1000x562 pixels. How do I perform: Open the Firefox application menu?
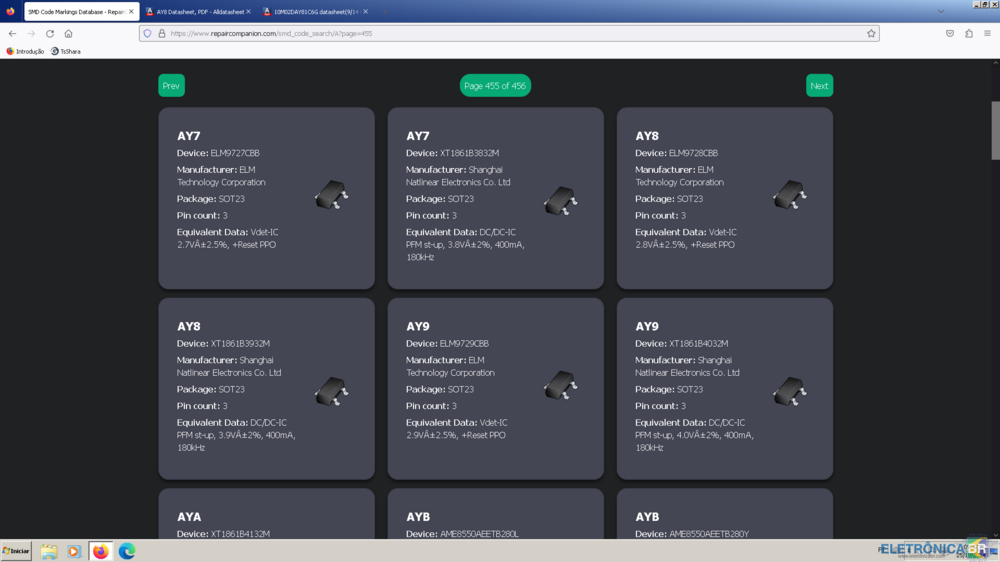pos(987,33)
